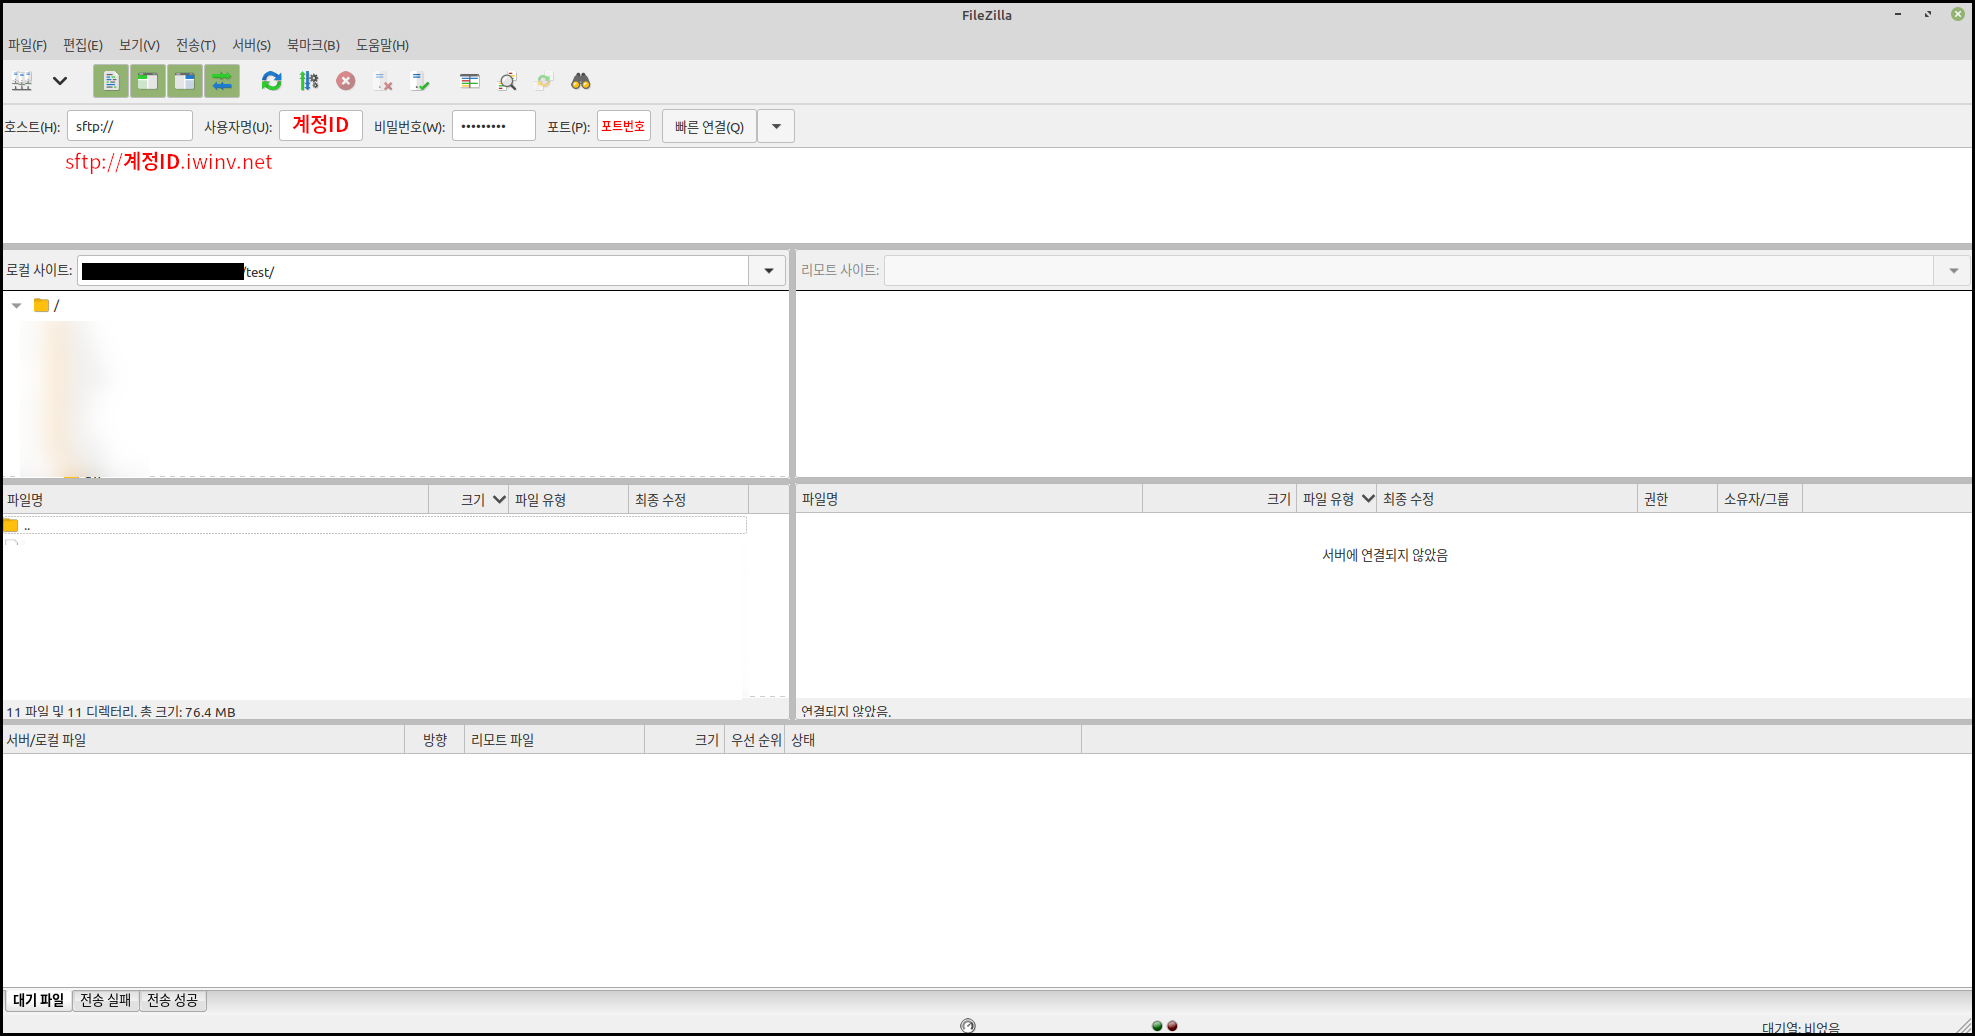Sort remote files by 크기 column
The image size is (1975, 1036).
1220,499
